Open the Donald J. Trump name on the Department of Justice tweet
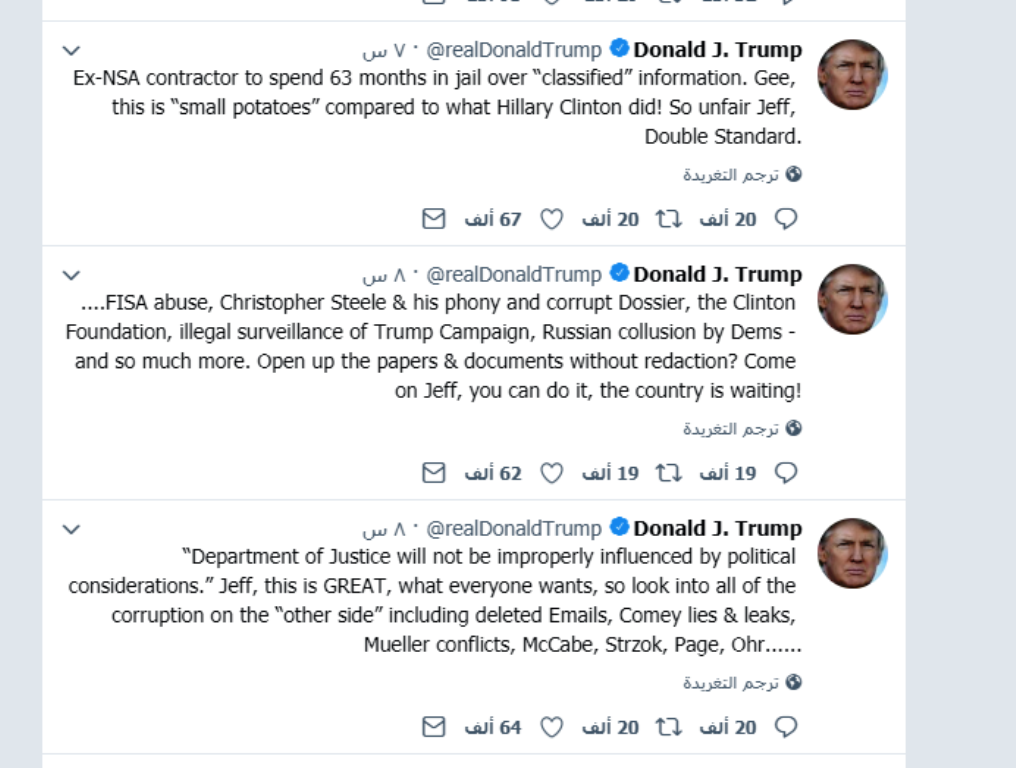The height and width of the screenshot is (768, 1016). pos(718,528)
